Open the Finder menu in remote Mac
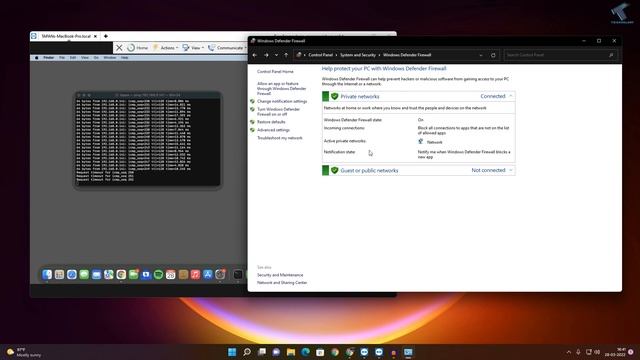 pyautogui.click(x=49, y=58)
